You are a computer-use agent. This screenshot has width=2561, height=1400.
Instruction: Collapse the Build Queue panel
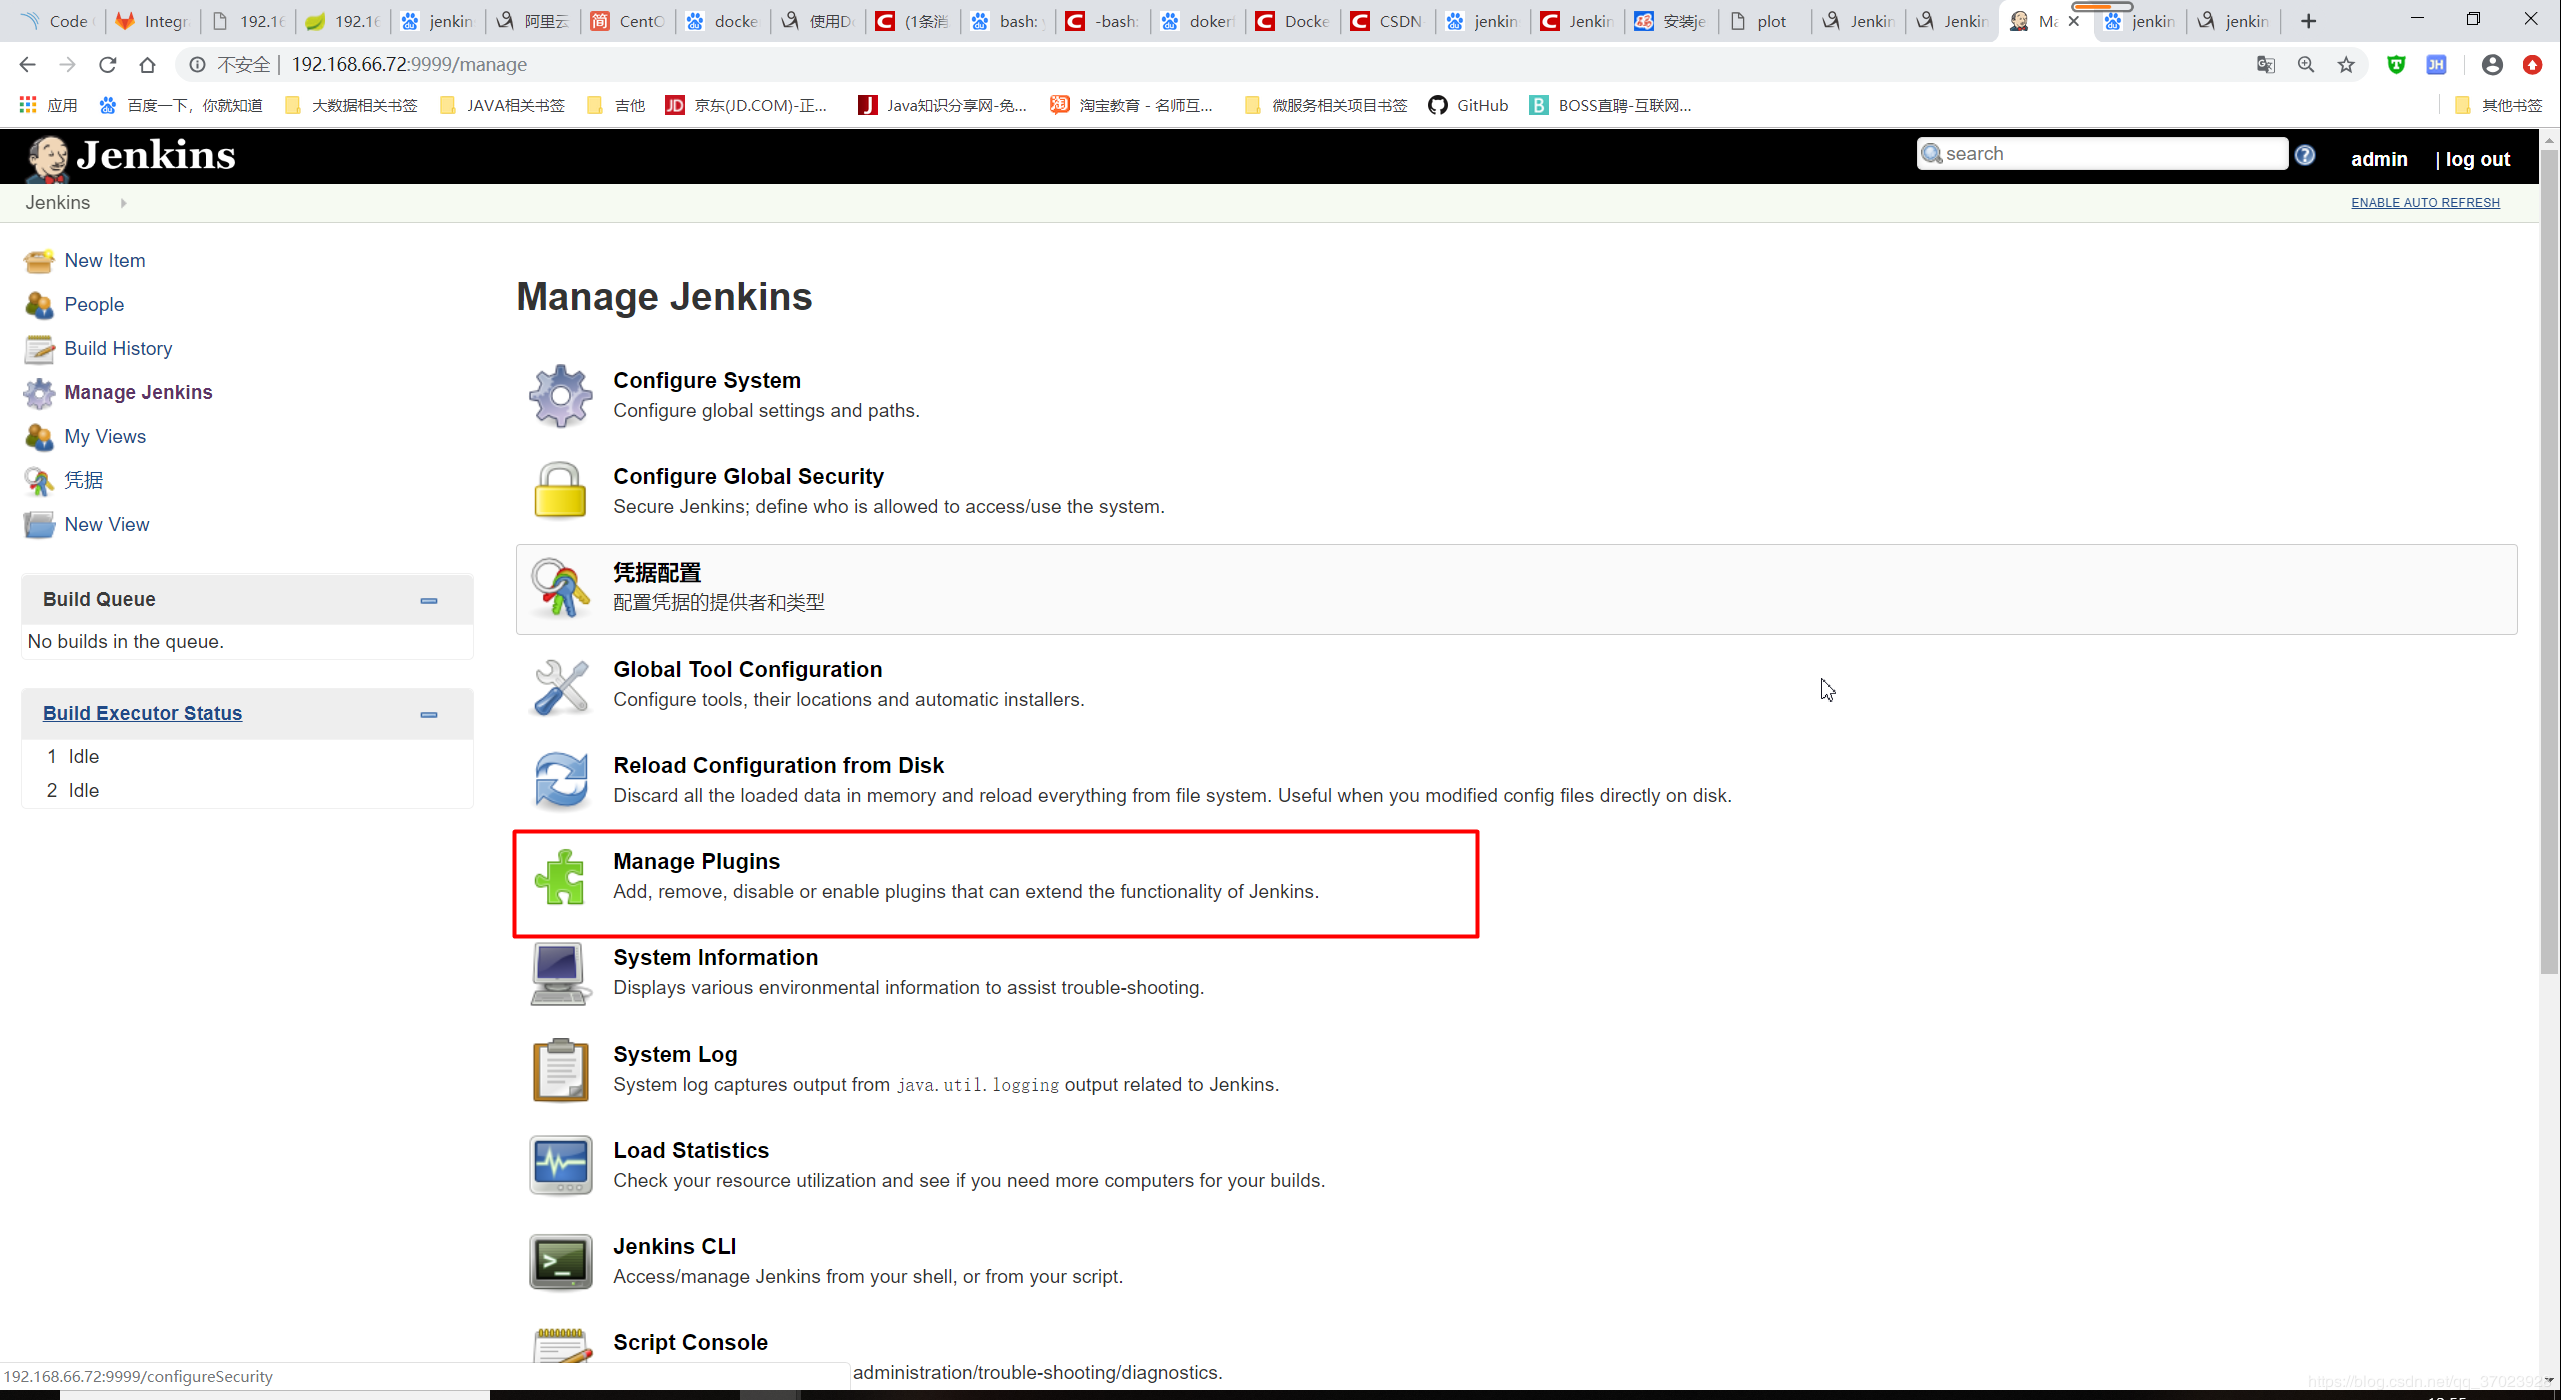click(x=429, y=600)
